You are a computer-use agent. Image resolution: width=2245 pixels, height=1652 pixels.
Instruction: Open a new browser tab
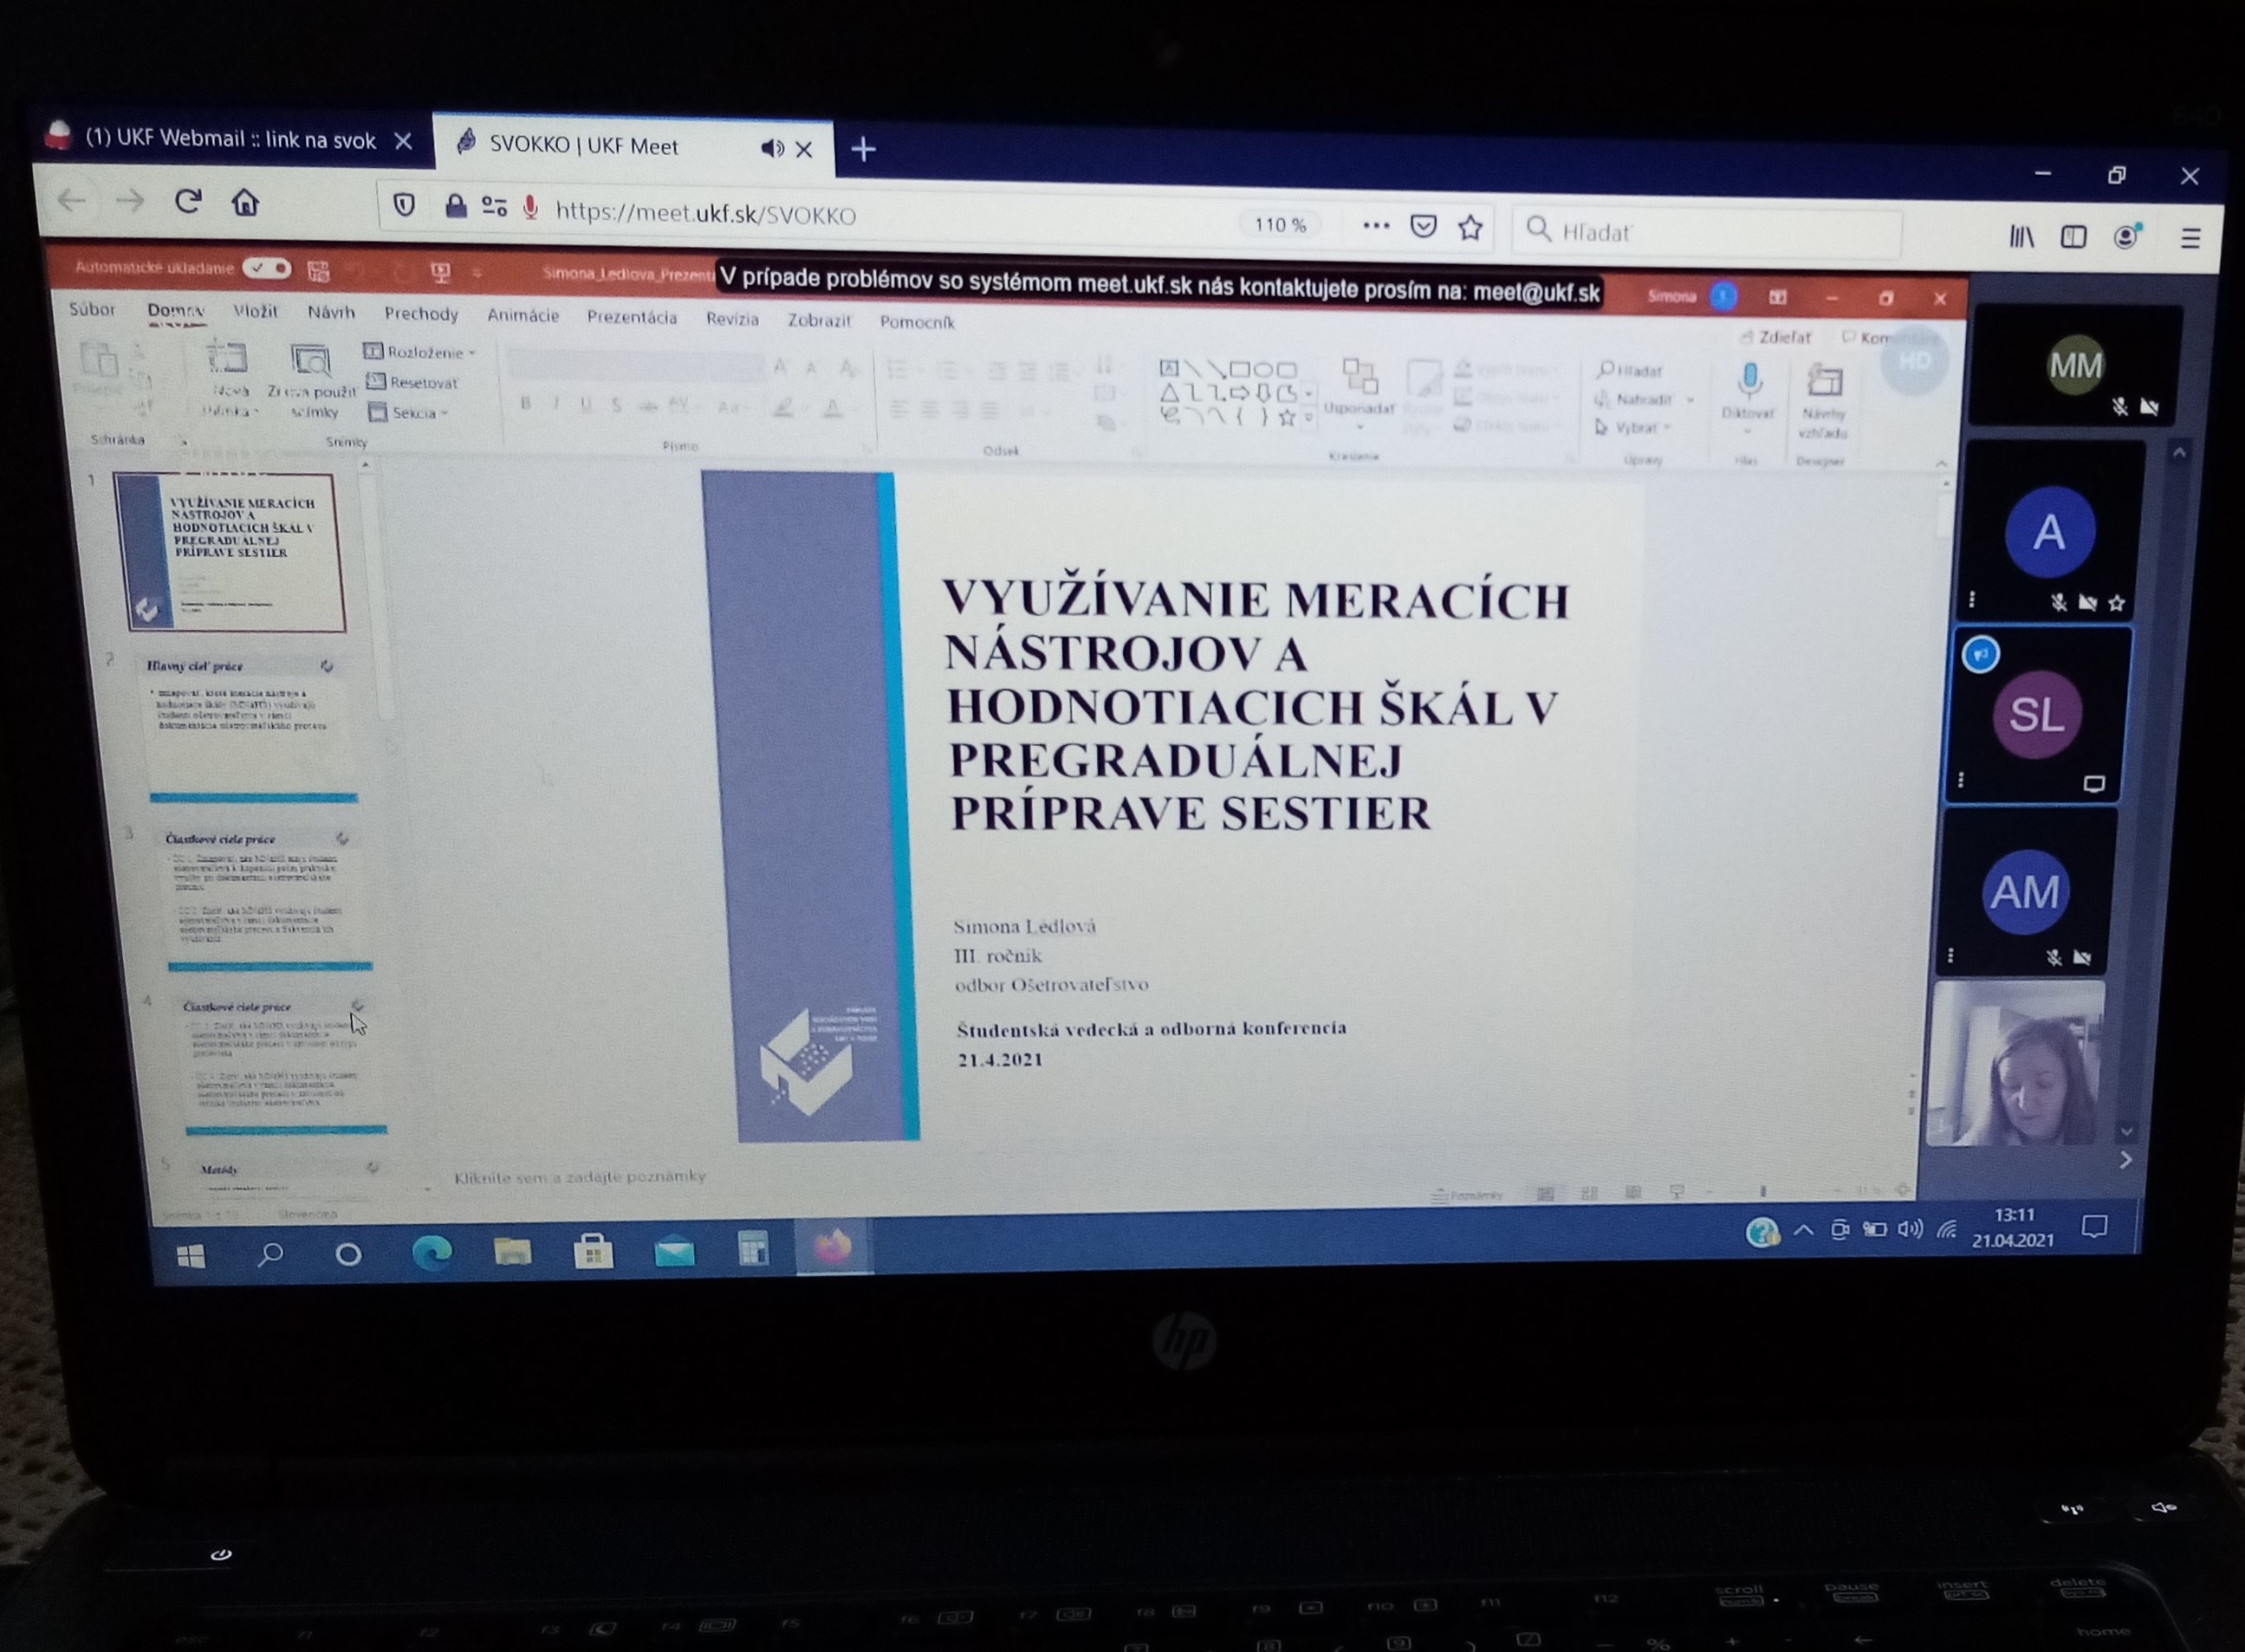point(863,150)
